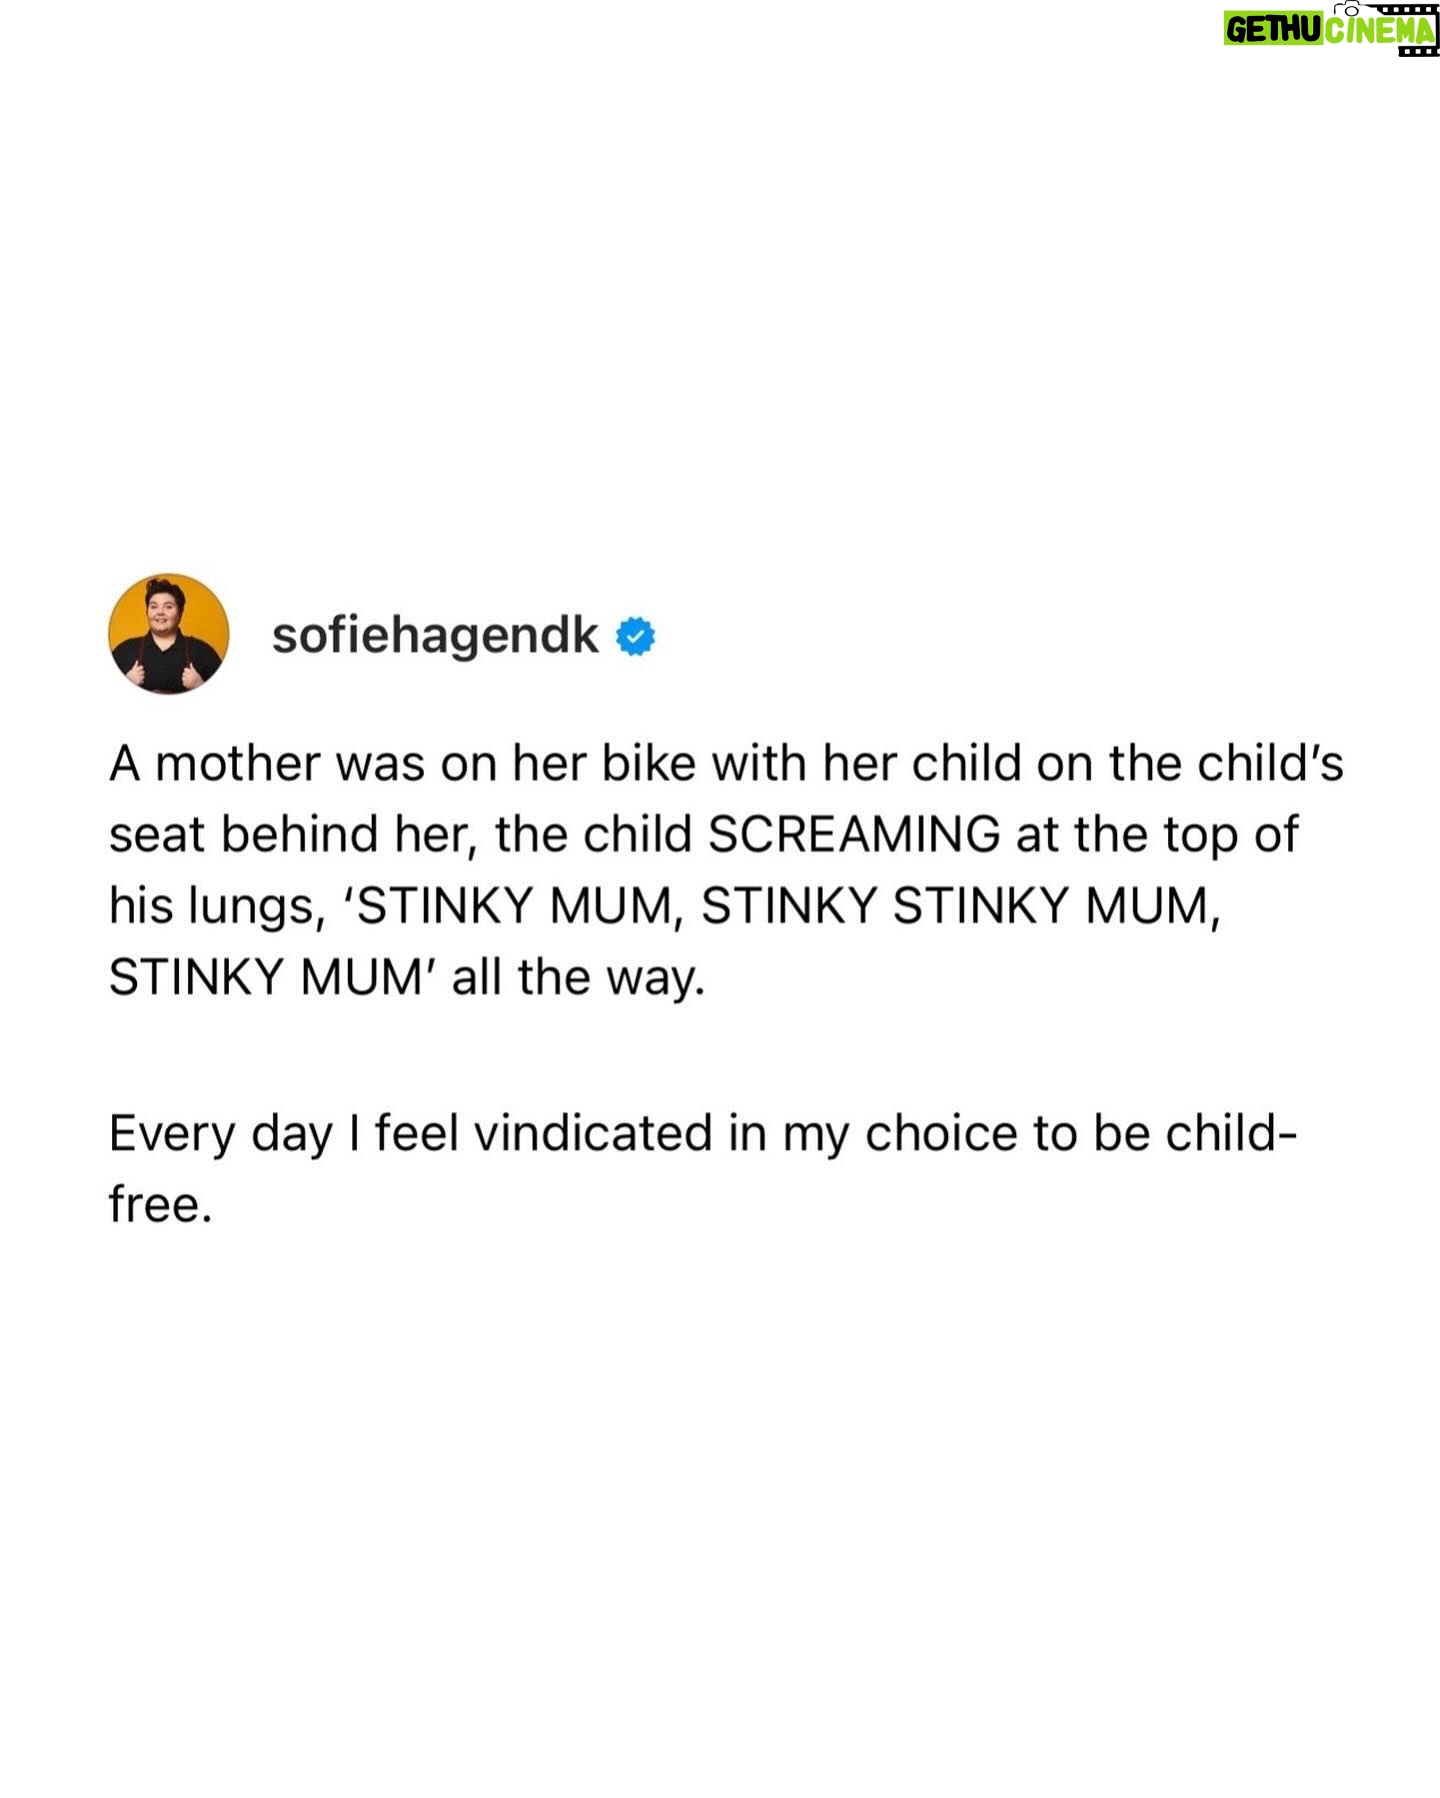Image resolution: width=1440 pixels, height=1798 pixels.
Task: Click the word SCREAMING in the post
Action: pos(854,835)
